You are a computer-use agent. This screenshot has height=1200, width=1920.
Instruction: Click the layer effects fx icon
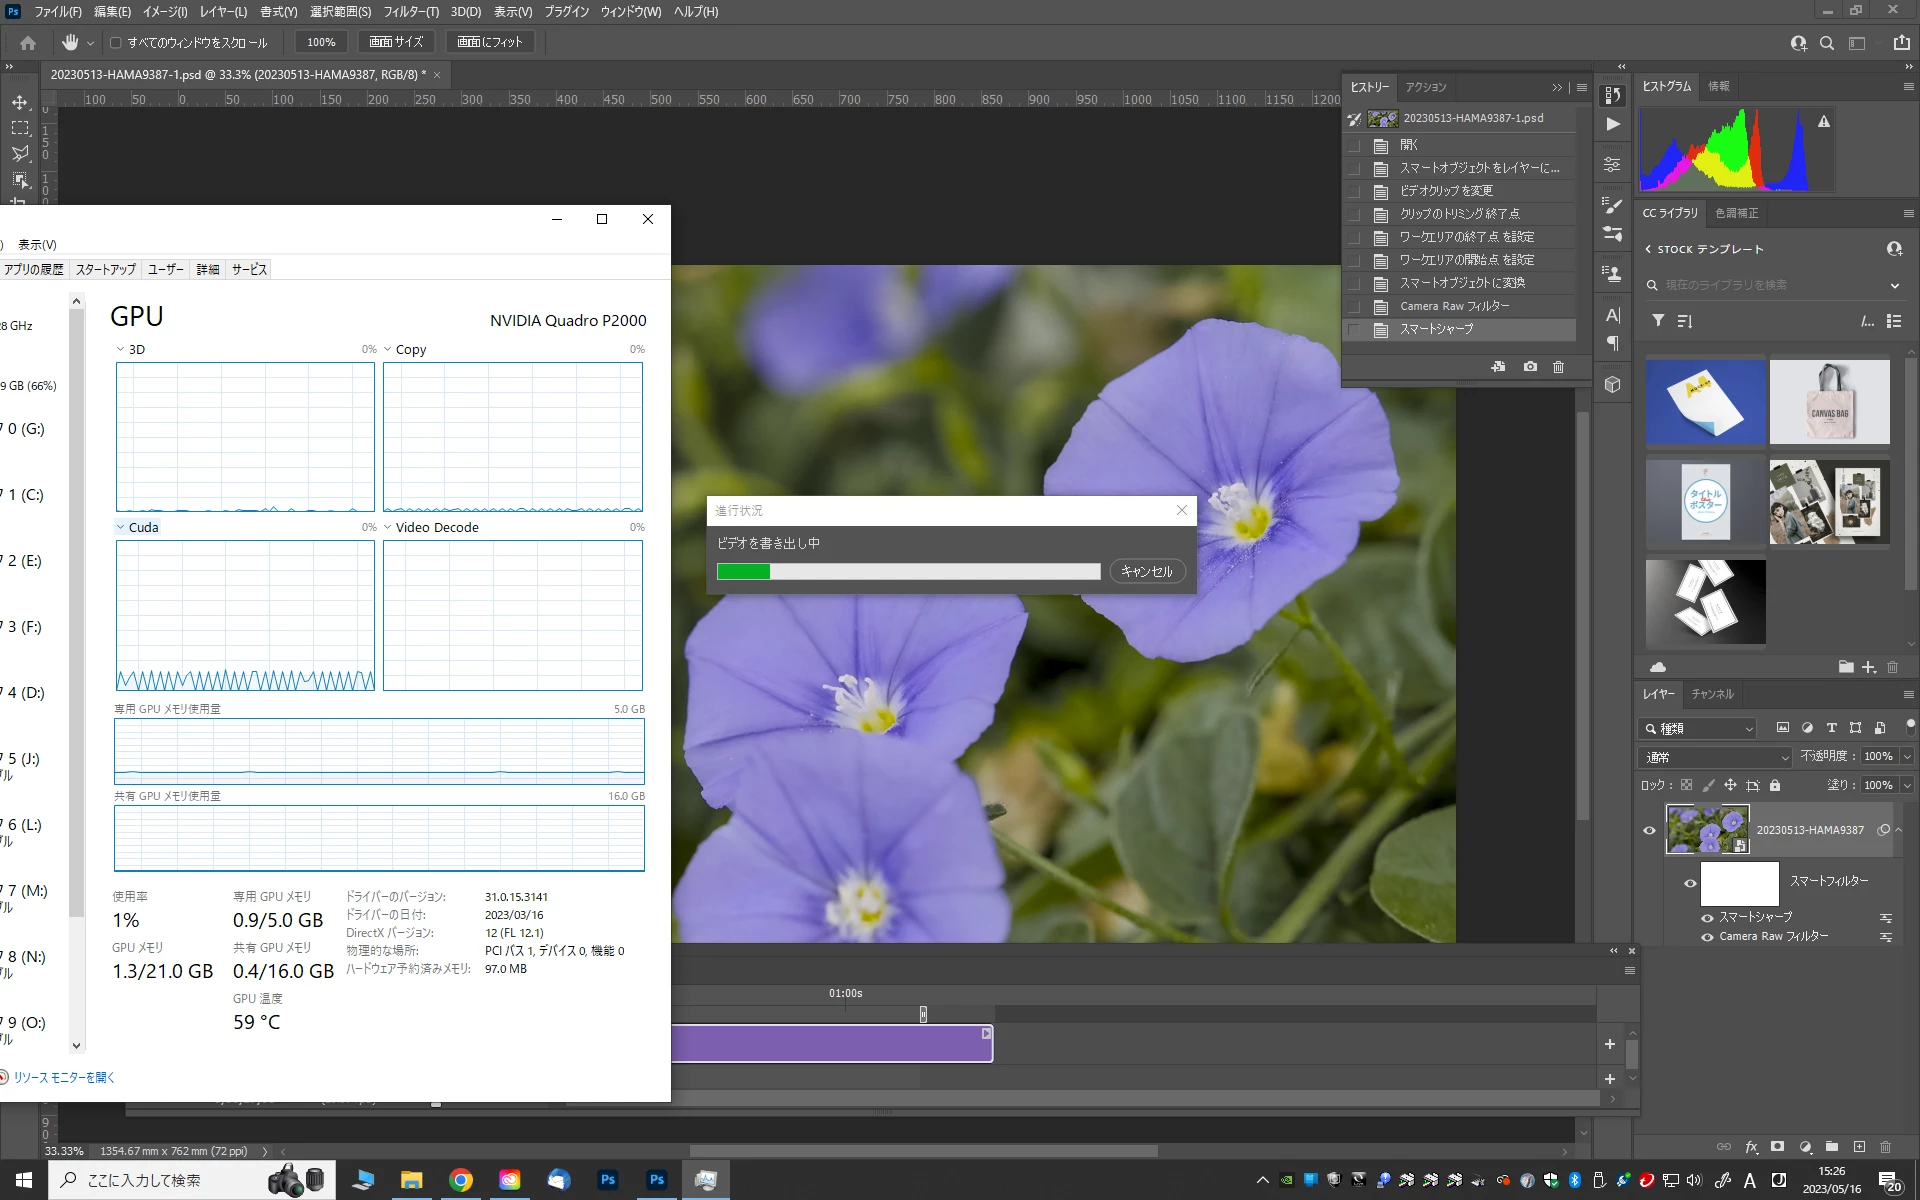tap(1751, 1147)
